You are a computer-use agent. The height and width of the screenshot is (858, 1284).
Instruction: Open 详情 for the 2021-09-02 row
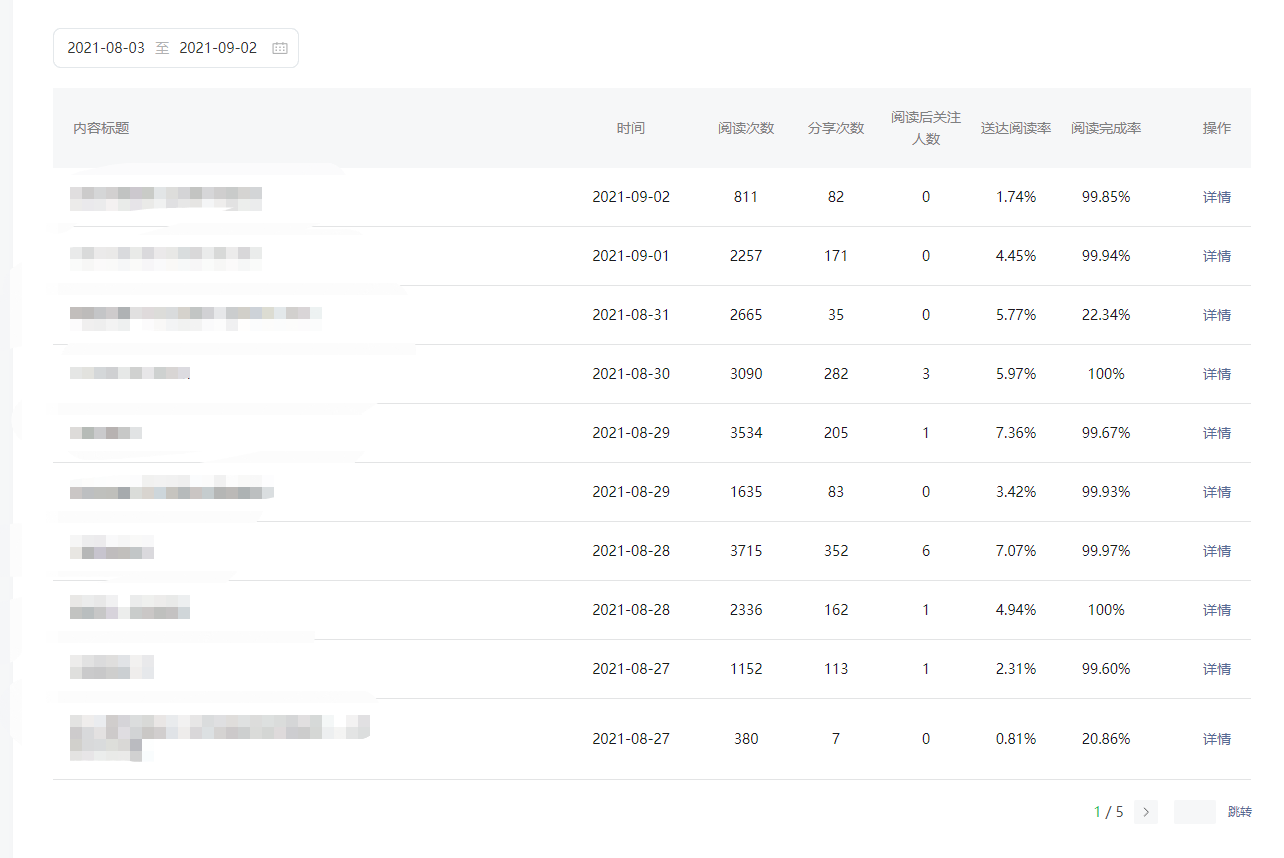point(1216,197)
